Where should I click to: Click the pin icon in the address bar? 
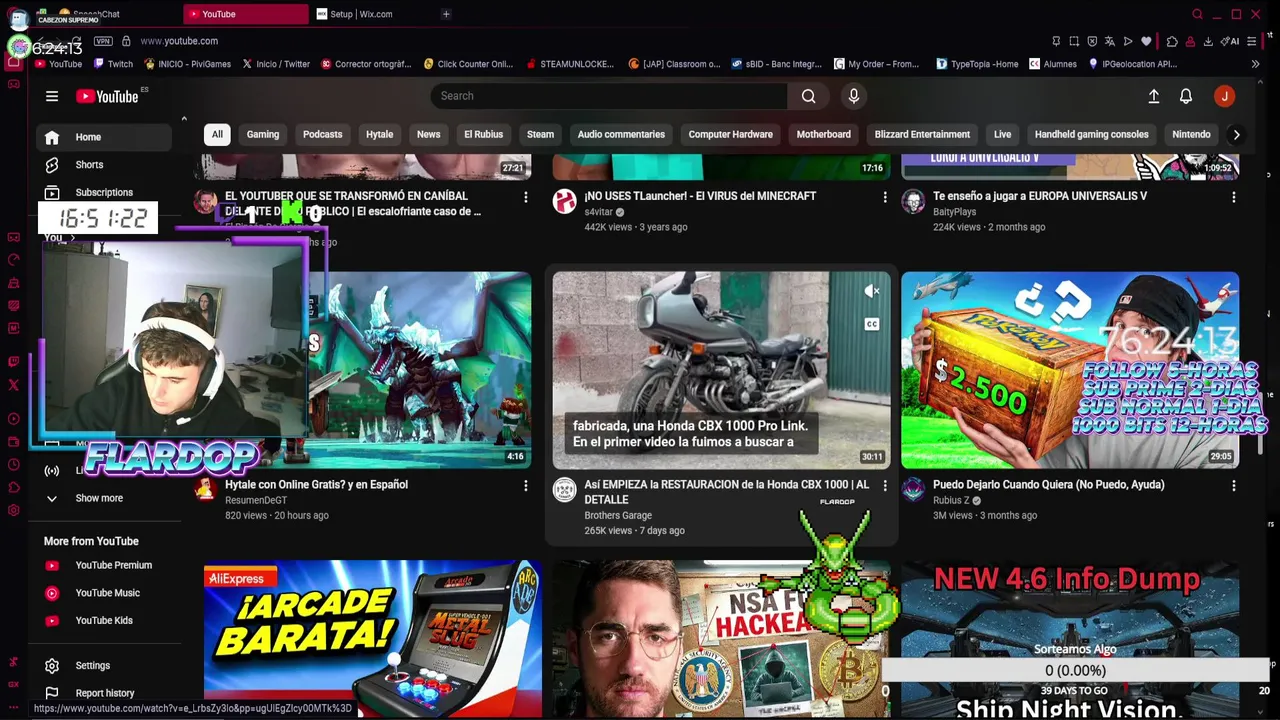coord(1056,41)
